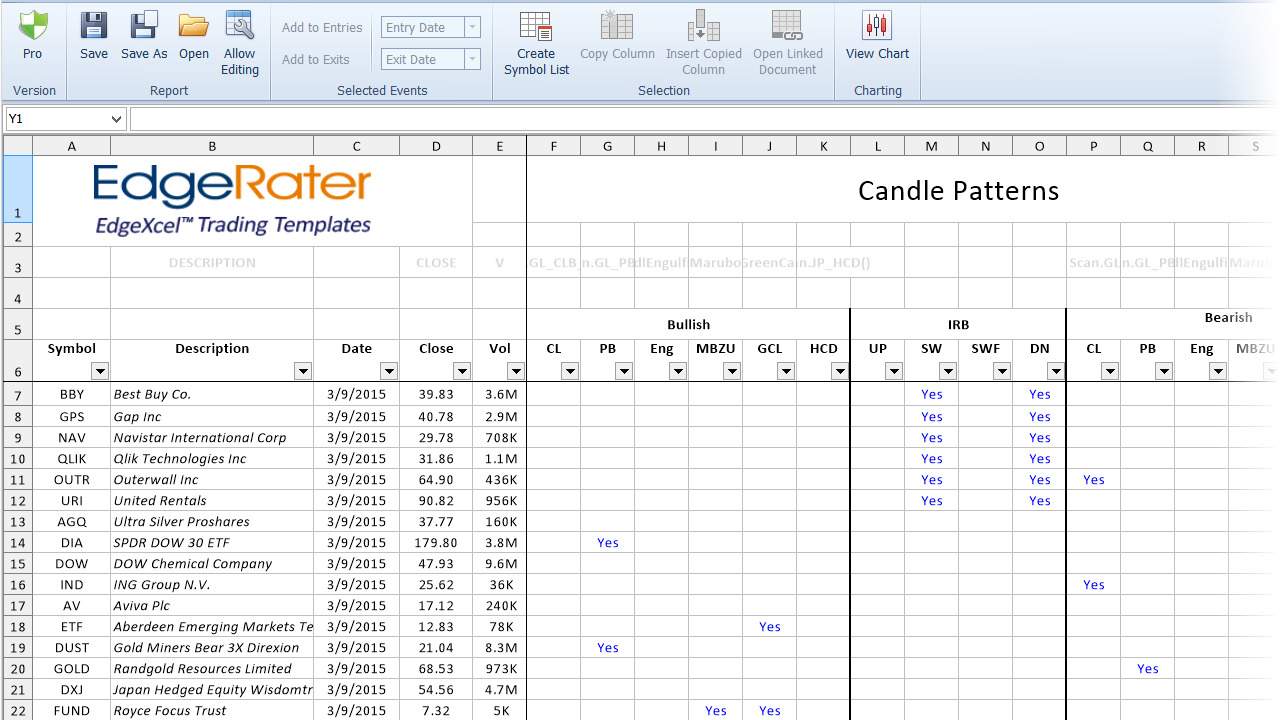This screenshot has height=720, width=1280.
Task: Select row header 7
Action: [x=18, y=394]
